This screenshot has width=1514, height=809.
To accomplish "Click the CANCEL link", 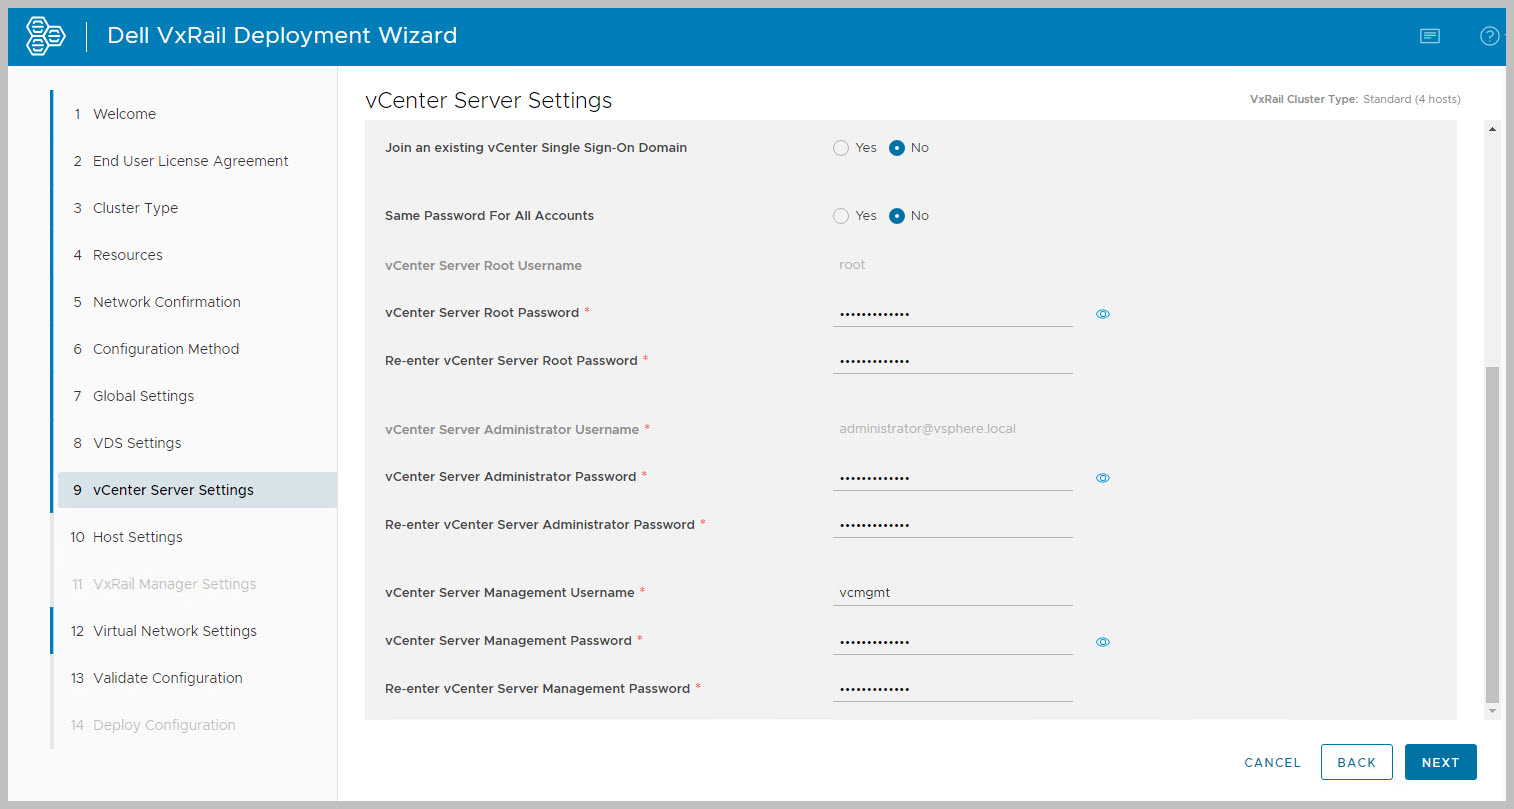I will [1272, 762].
